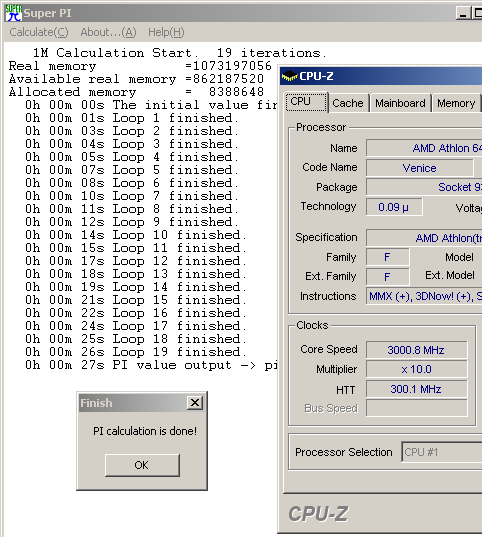The image size is (482, 537).
Task: Switch to the Mainboard tab in CPU-Z
Action: click(400, 103)
